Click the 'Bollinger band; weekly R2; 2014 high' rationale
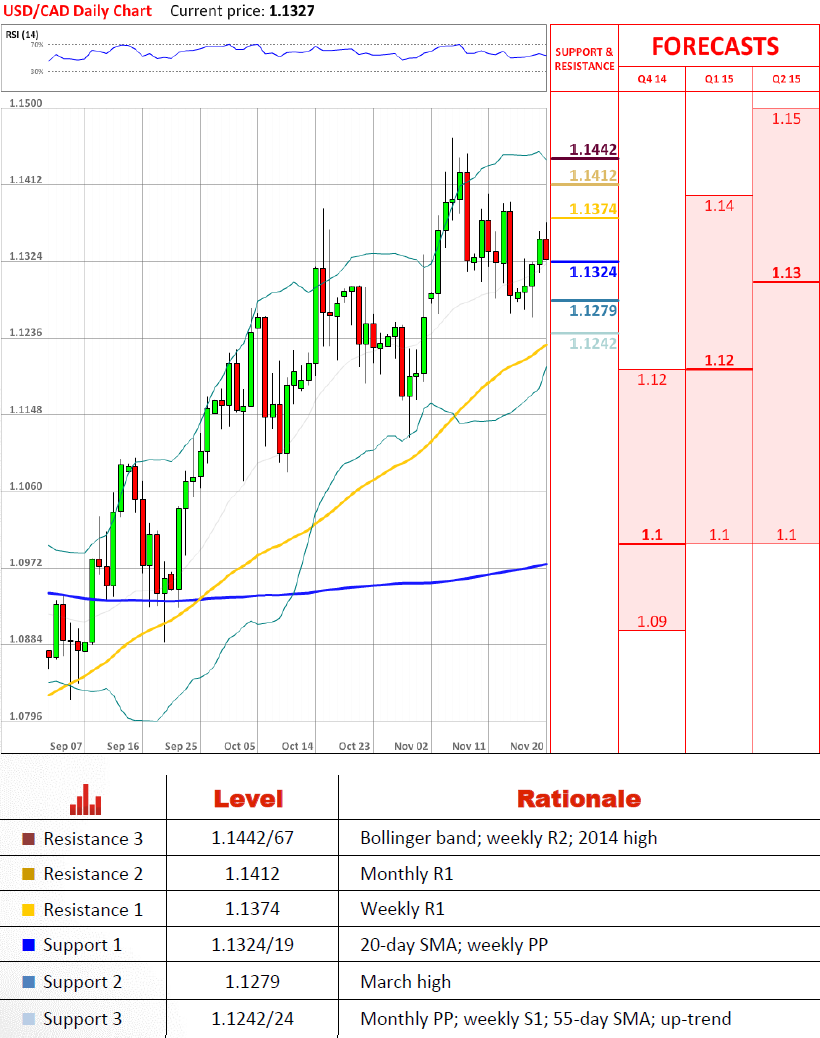Image resolution: width=820 pixels, height=1038 pixels. (x=508, y=838)
